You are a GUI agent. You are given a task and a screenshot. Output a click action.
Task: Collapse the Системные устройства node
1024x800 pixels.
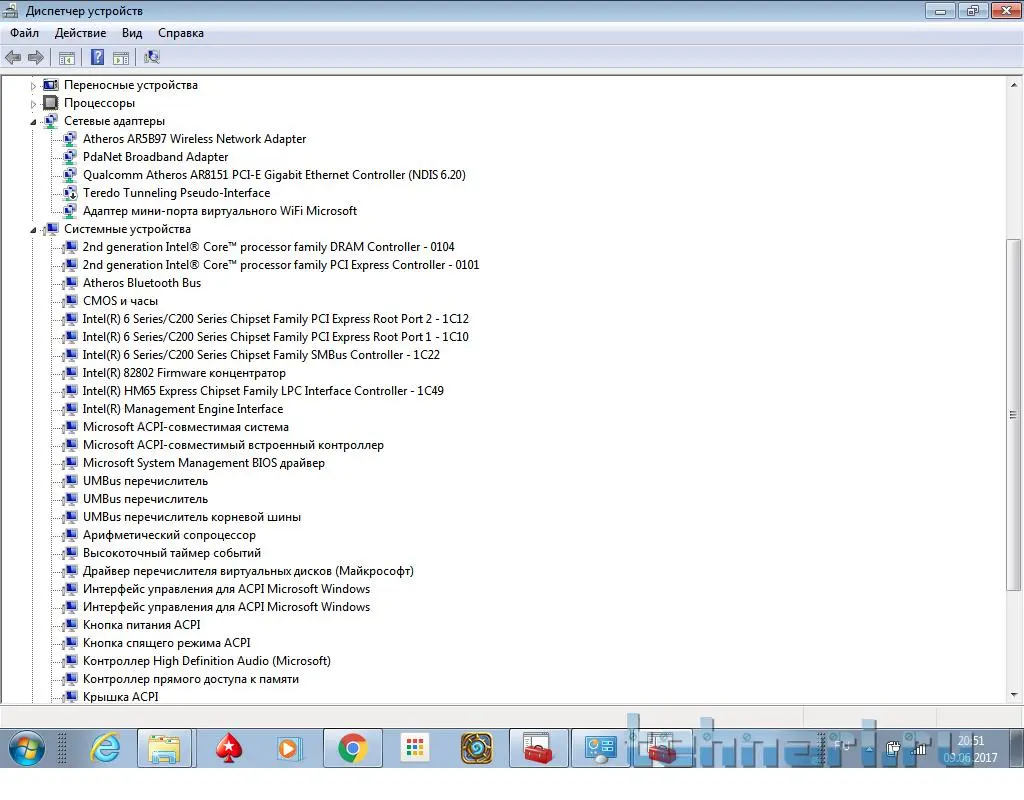pos(33,230)
